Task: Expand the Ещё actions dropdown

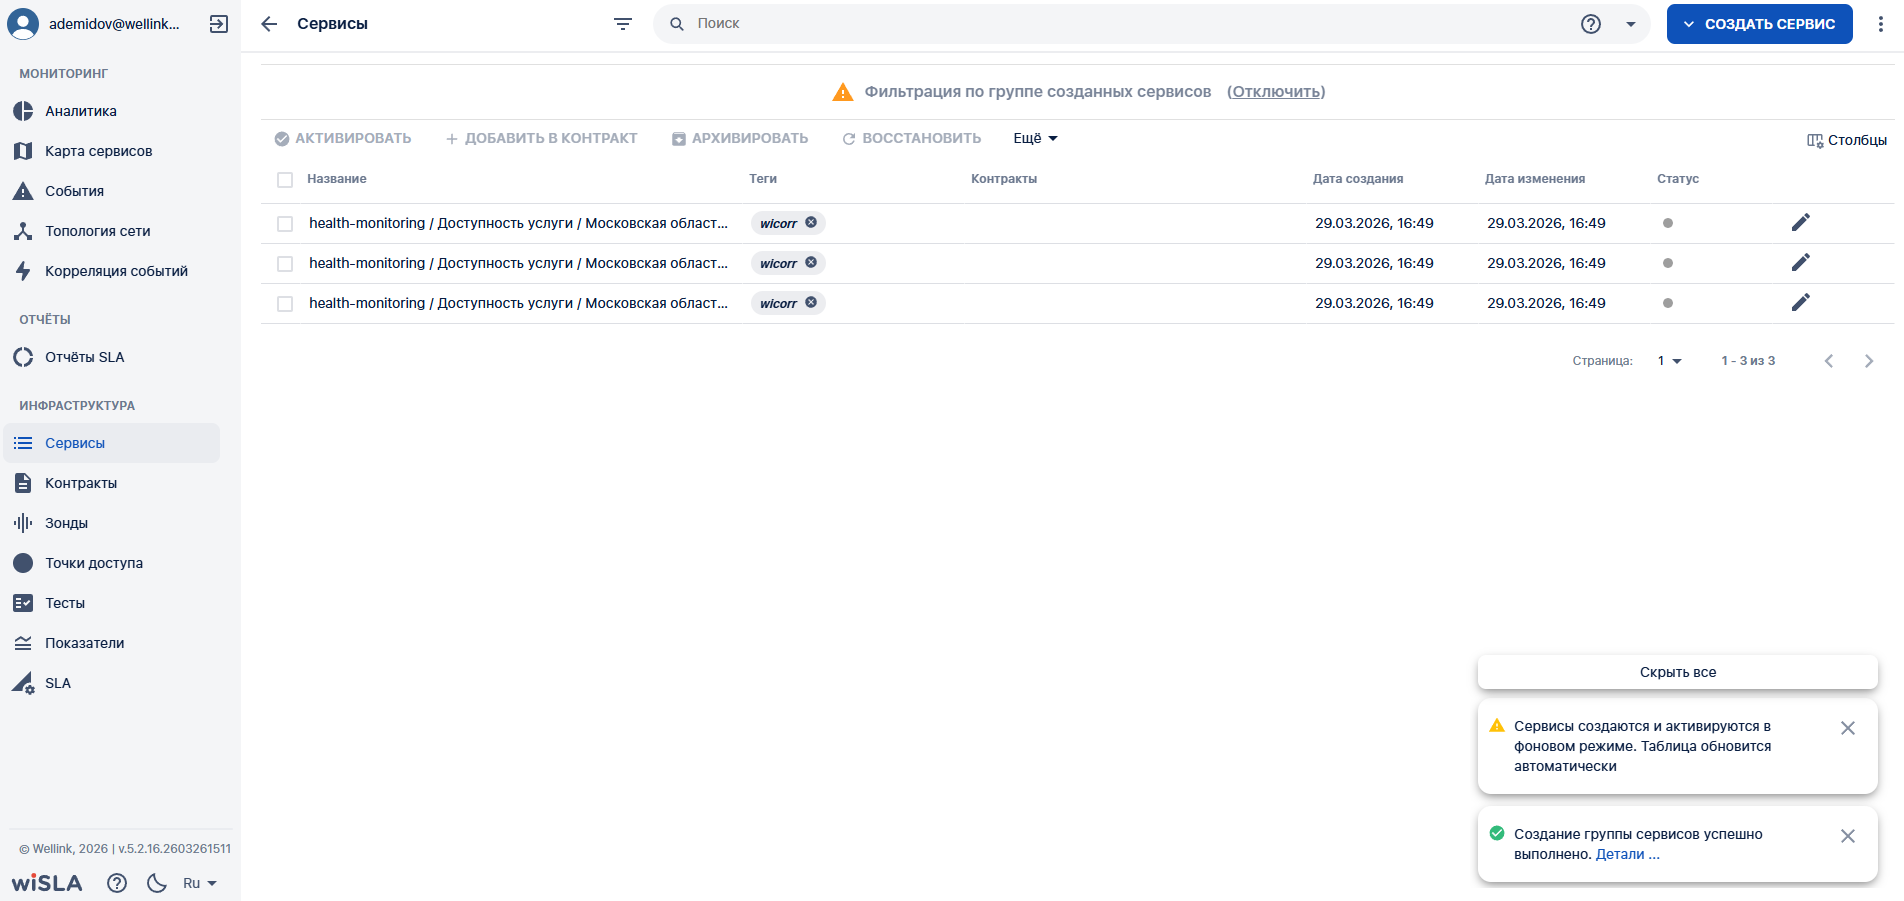Action: point(1035,138)
